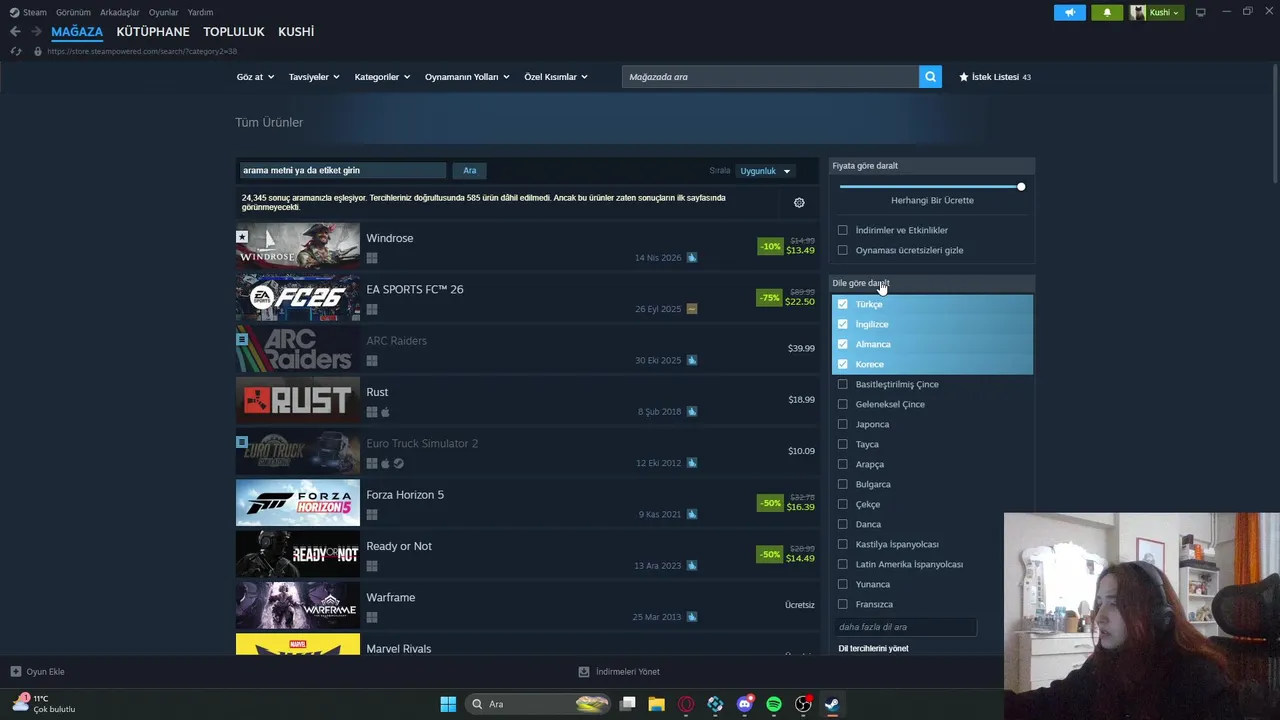Screen dimensions: 1280x720
Task: Open OBS Studio from the taskbar
Action: pos(803,704)
